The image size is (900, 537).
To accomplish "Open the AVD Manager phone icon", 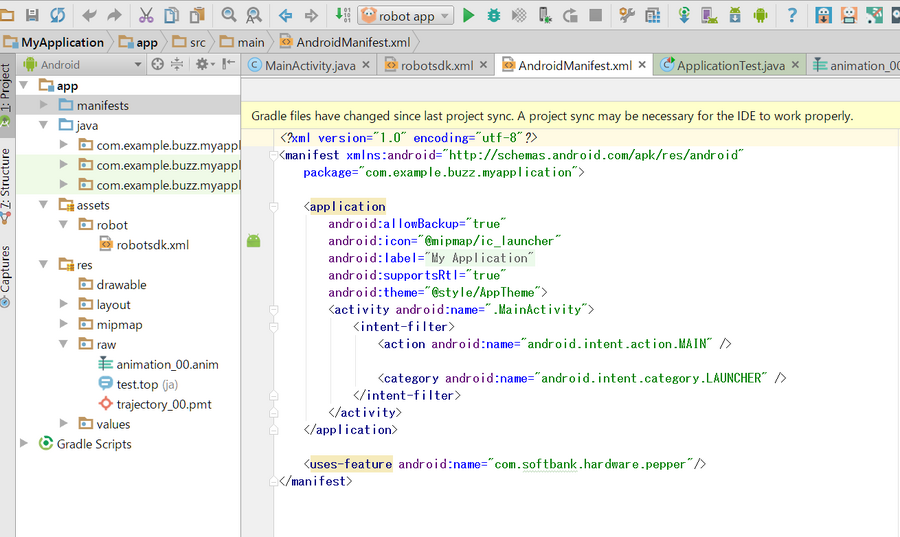I will (x=710, y=15).
